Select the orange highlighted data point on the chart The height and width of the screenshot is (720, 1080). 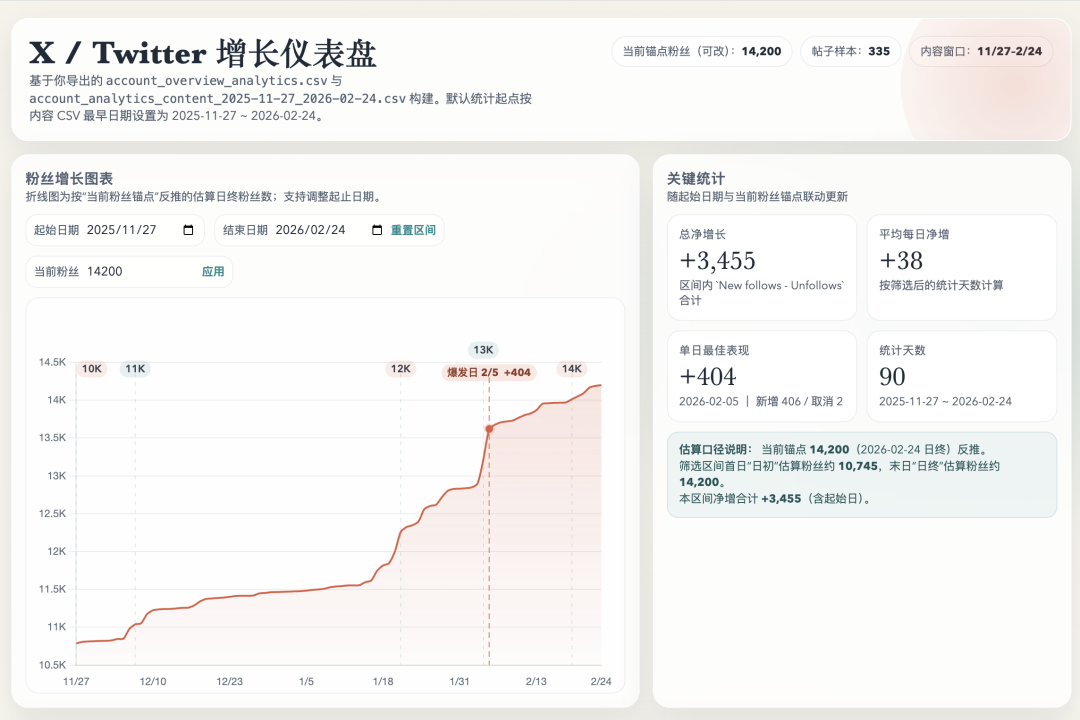[488, 427]
